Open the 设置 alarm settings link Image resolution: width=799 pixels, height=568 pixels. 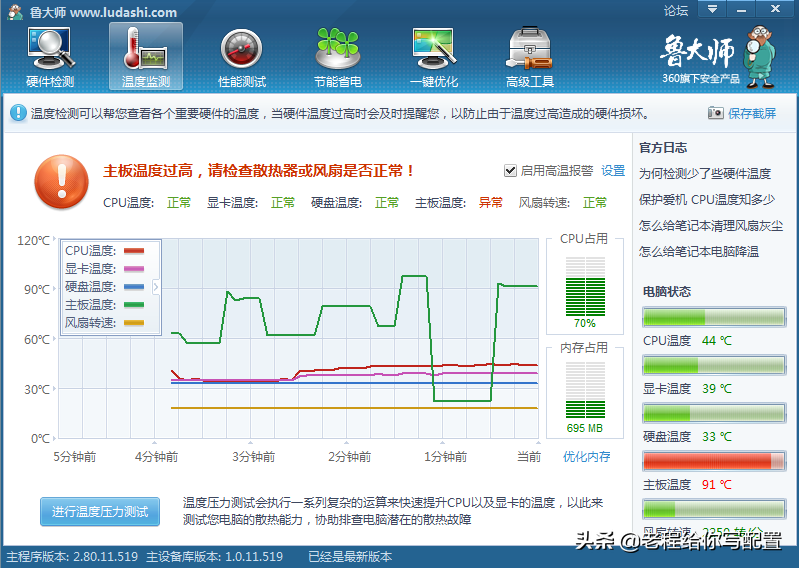613,171
